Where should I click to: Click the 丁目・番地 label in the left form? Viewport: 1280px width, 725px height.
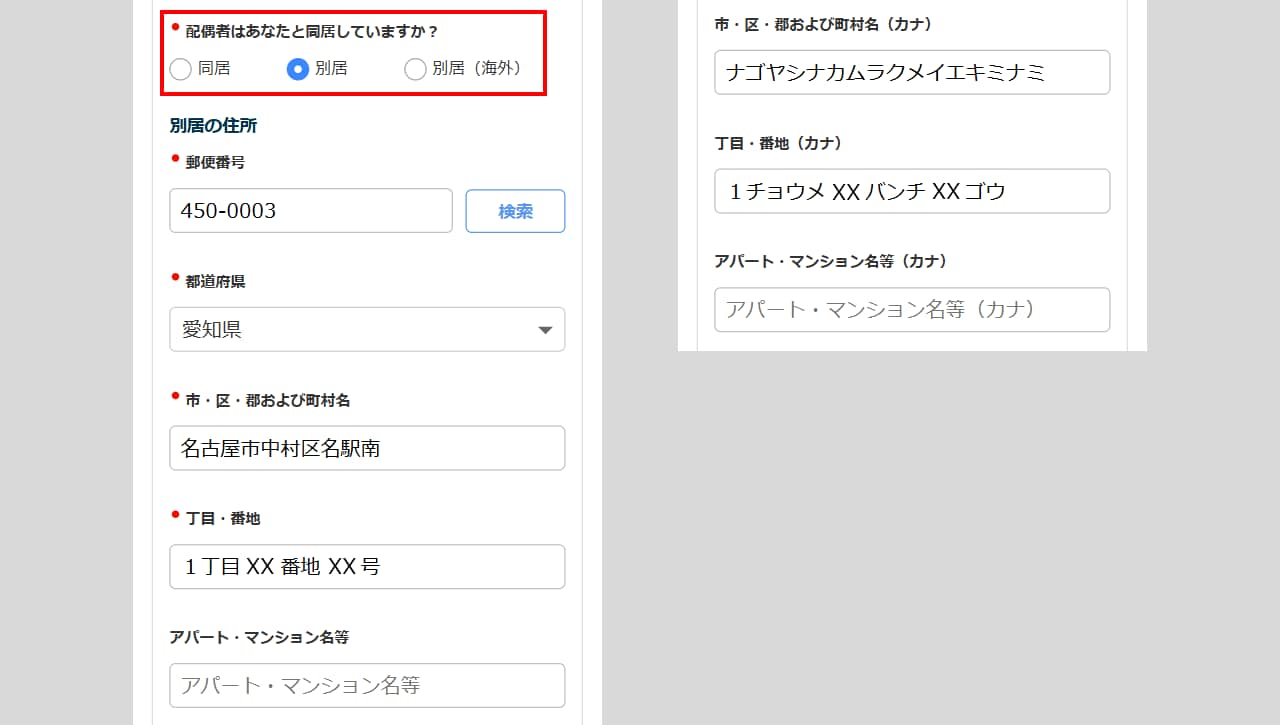pyautogui.click(x=223, y=518)
